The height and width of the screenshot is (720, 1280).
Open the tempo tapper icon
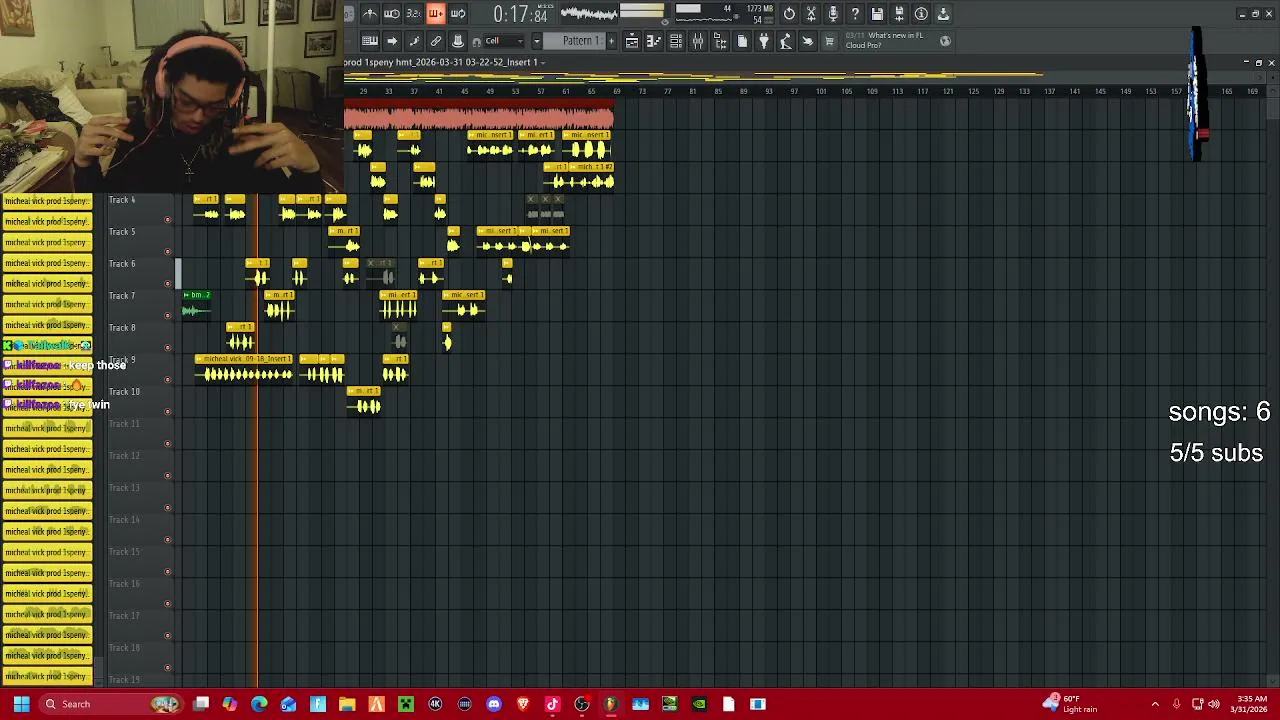pyautogui.click(x=786, y=41)
